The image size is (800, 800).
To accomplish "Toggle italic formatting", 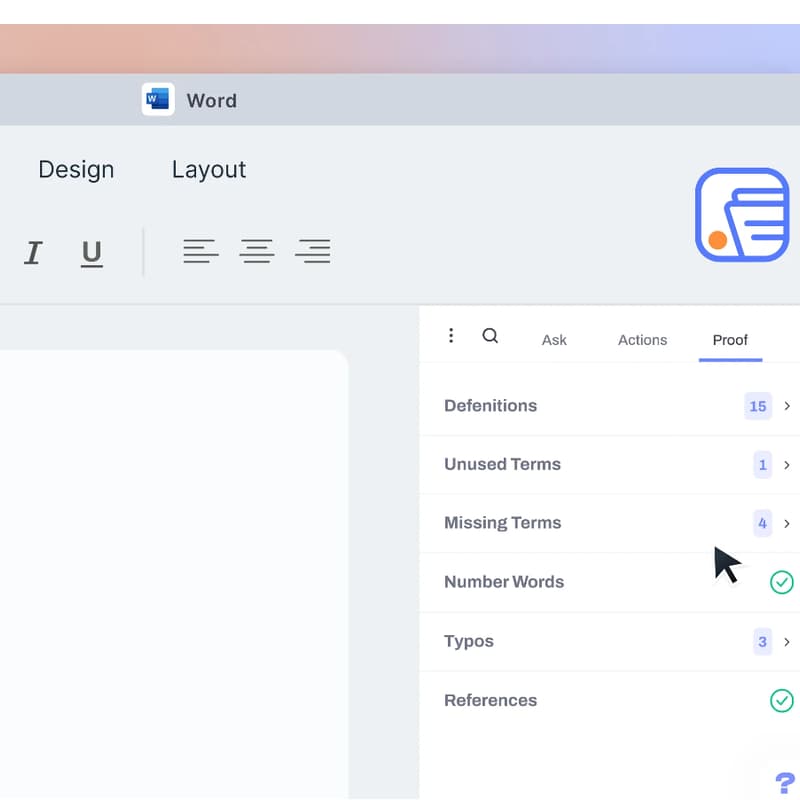I will (33, 253).
